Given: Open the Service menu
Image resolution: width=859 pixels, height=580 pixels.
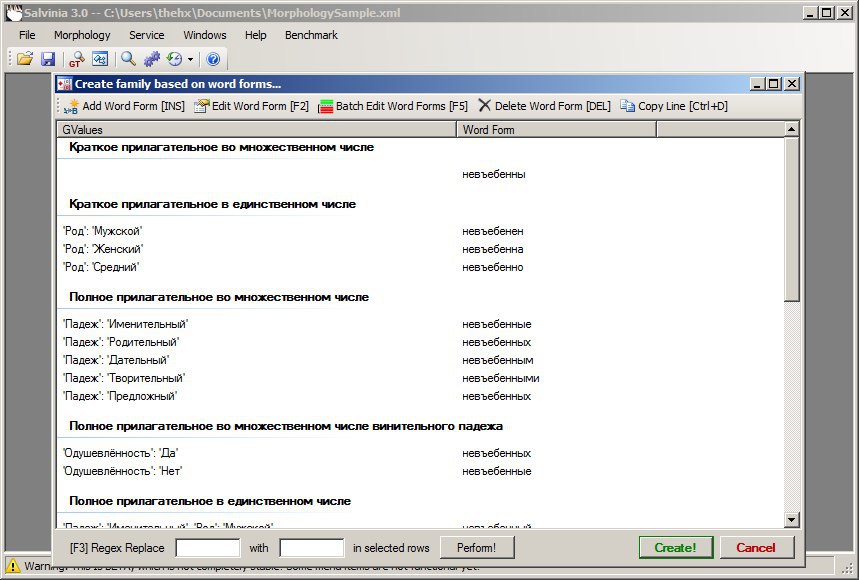Looking at the screenshot, I should [146, 35].
